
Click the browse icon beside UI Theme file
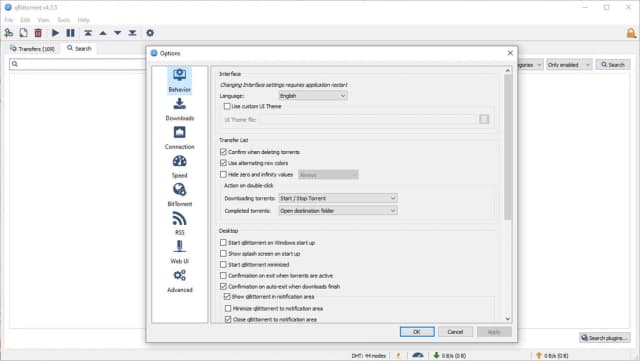coord(484,119)
